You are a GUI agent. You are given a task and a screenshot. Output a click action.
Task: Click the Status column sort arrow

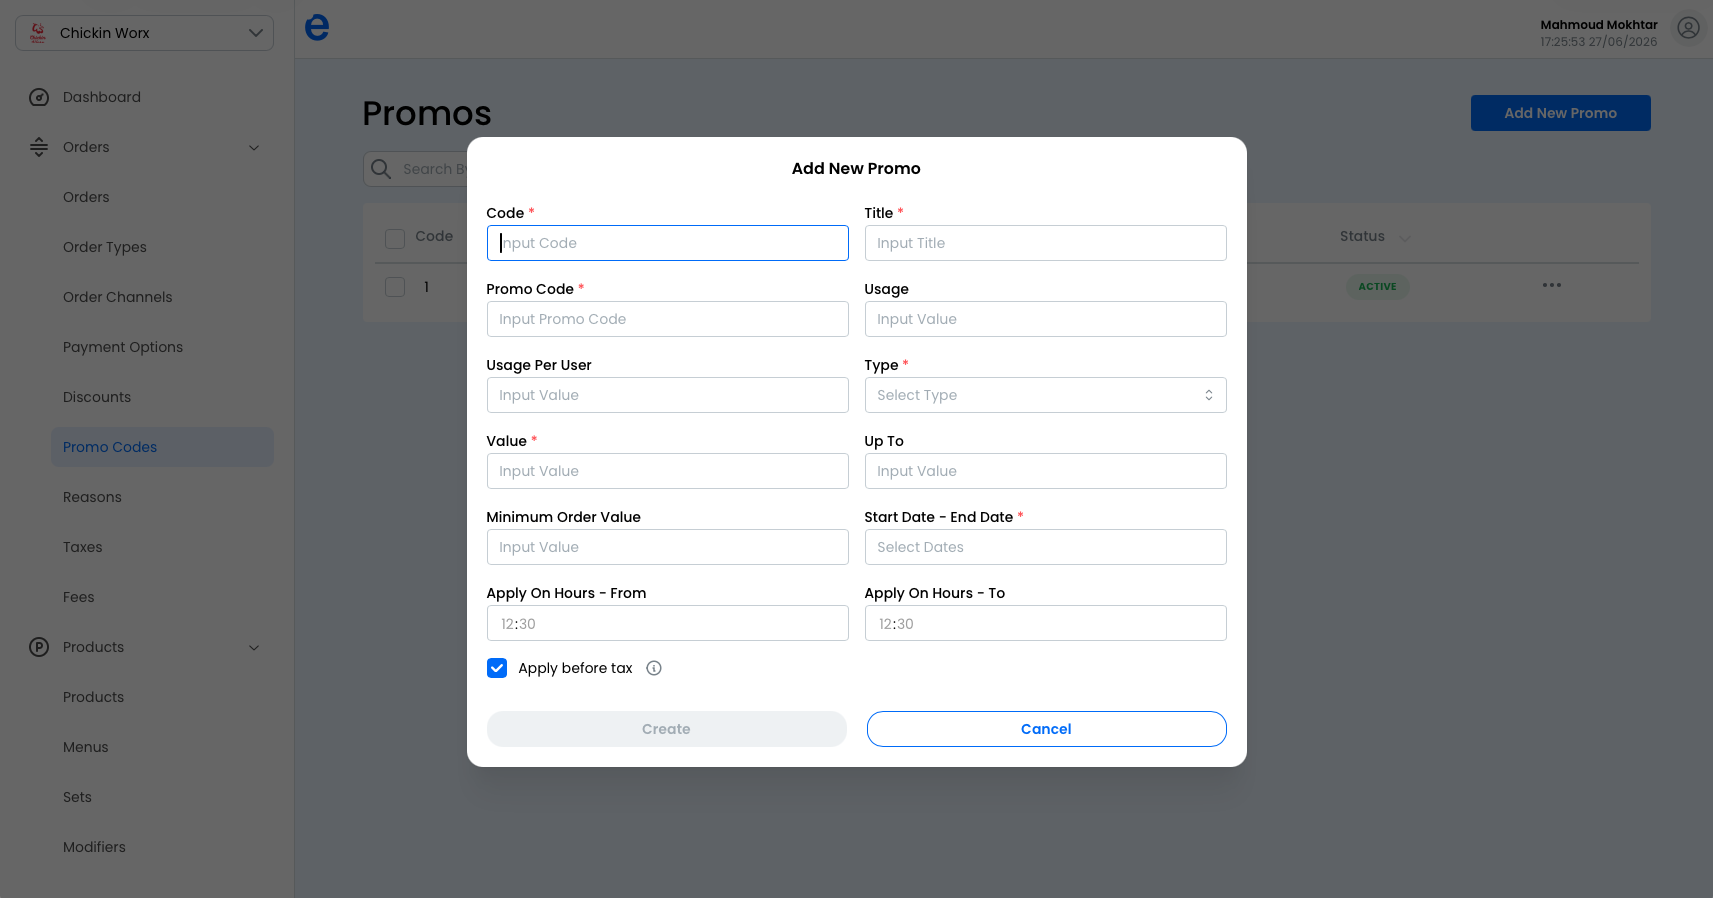pyautogui.click(x=1405, y=238)
